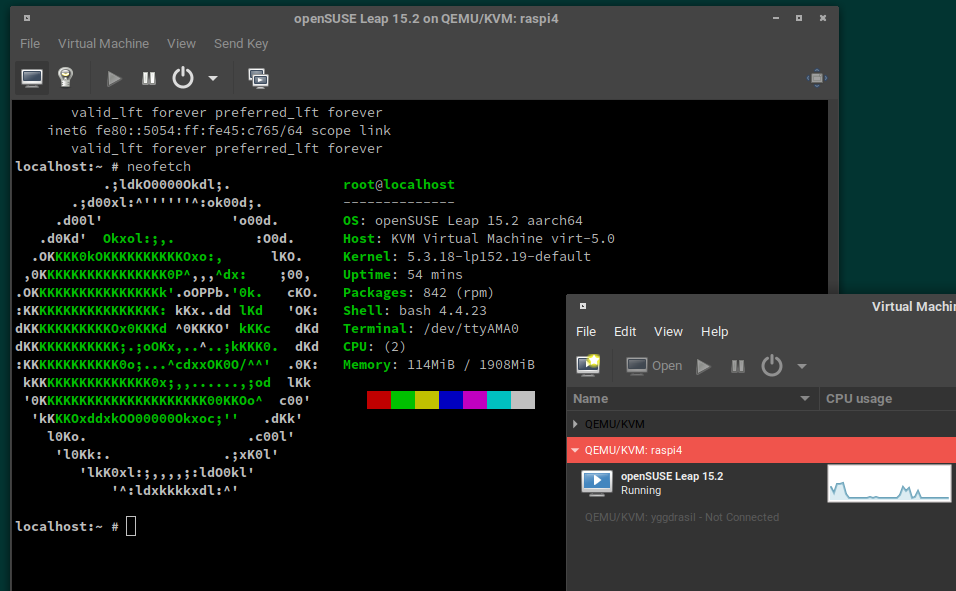956x591 pixels.
Task: Open File menu in the console window
Action: click(x=30, y=44)
